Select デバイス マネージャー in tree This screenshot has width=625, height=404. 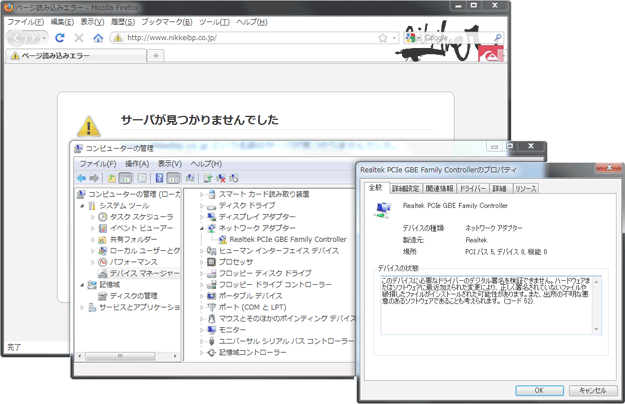[x=144, y=273]
